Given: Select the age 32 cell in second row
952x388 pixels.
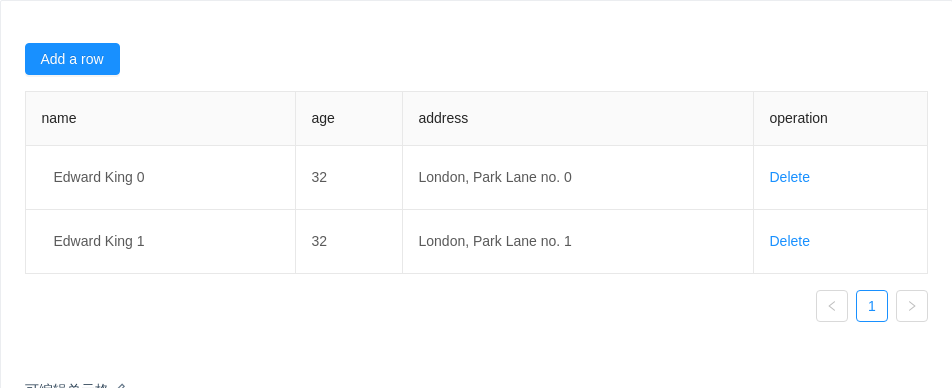Looking at the screenshot, I should click(349, 241).
